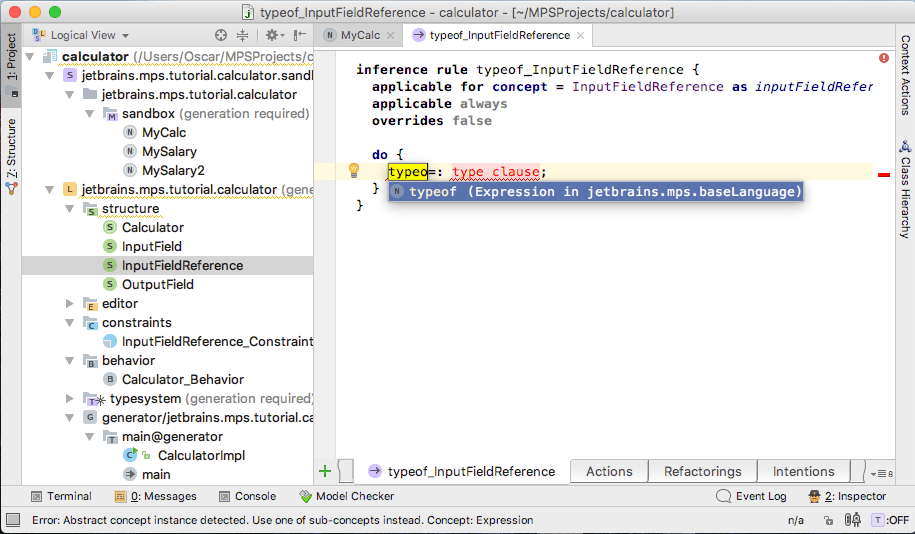This screenshot has height=534, width=915.
Task: Click the collapse all icon in Project panel
Action: [244, 35]
